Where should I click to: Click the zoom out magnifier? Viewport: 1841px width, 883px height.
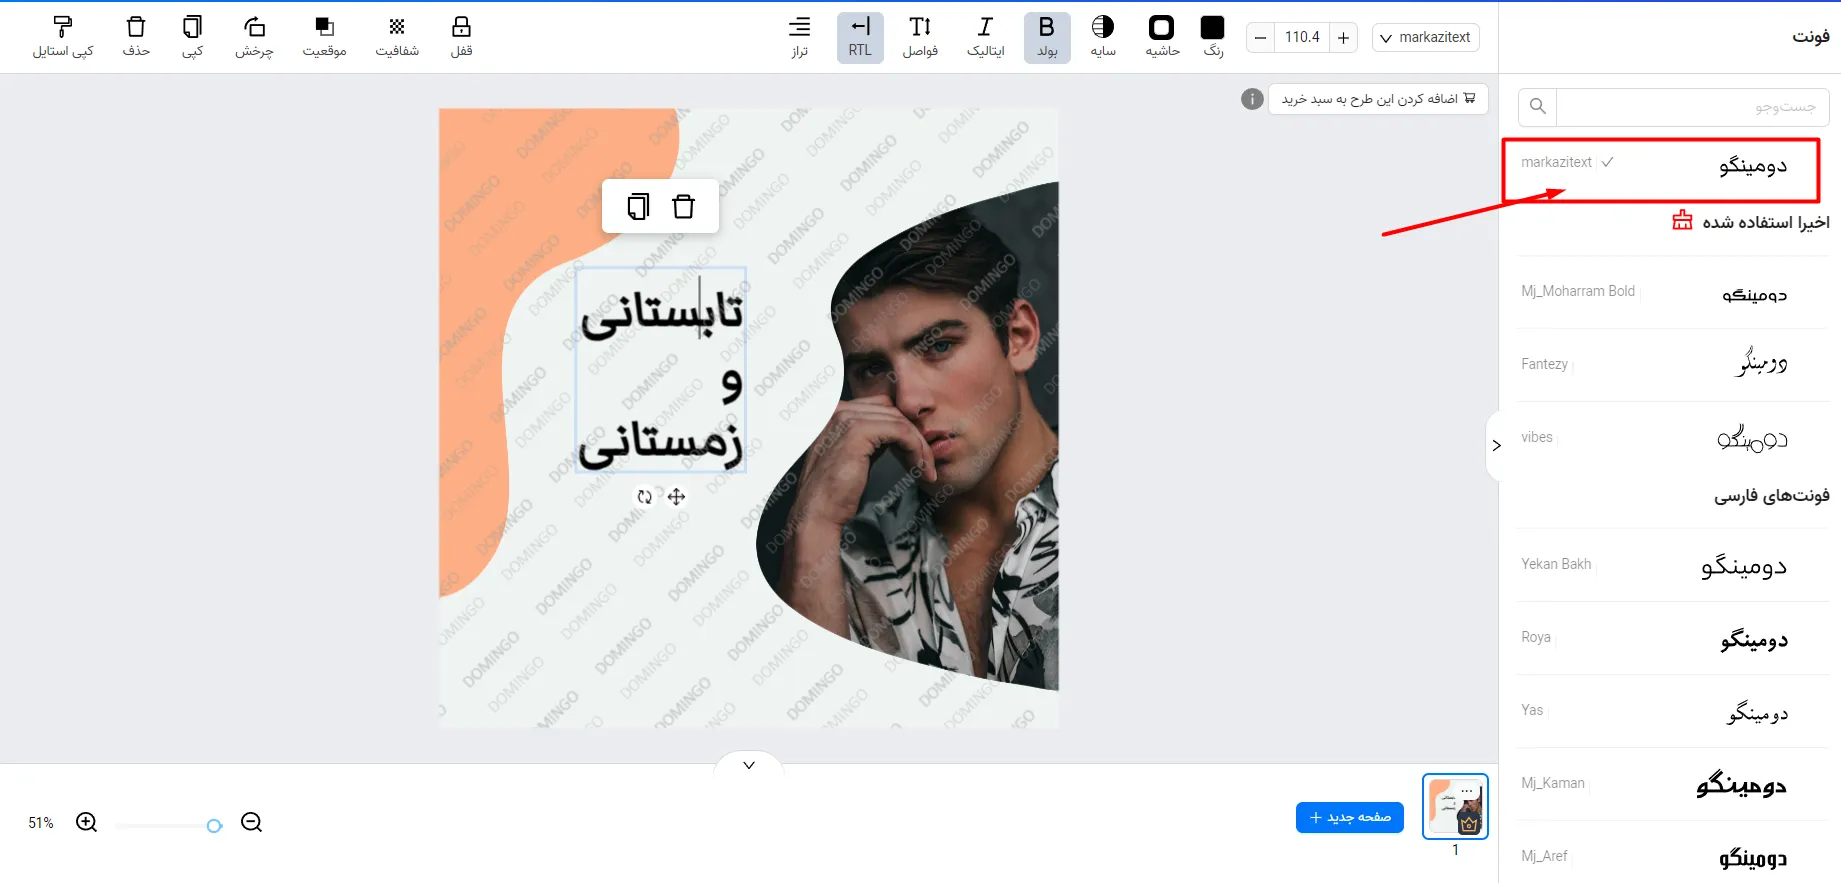coord(252,822)
